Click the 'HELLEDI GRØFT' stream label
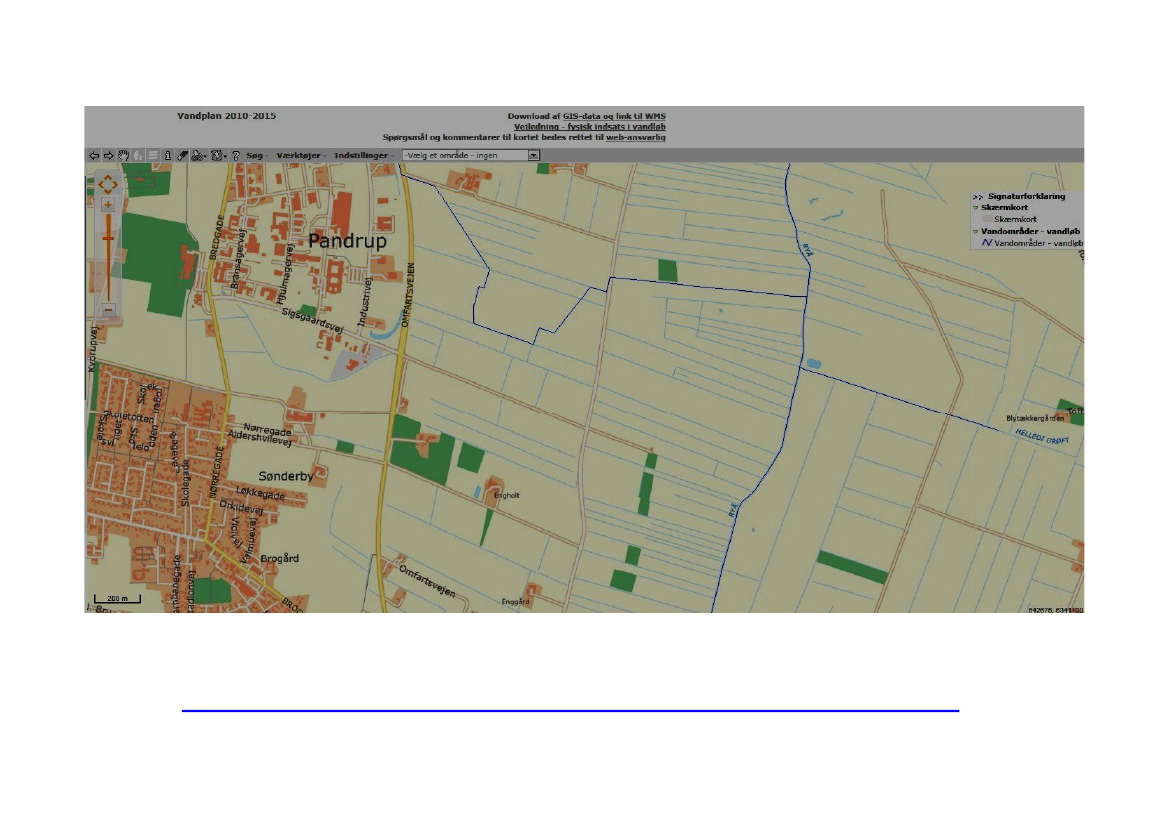The image size is (1169, 827). 1042,437
